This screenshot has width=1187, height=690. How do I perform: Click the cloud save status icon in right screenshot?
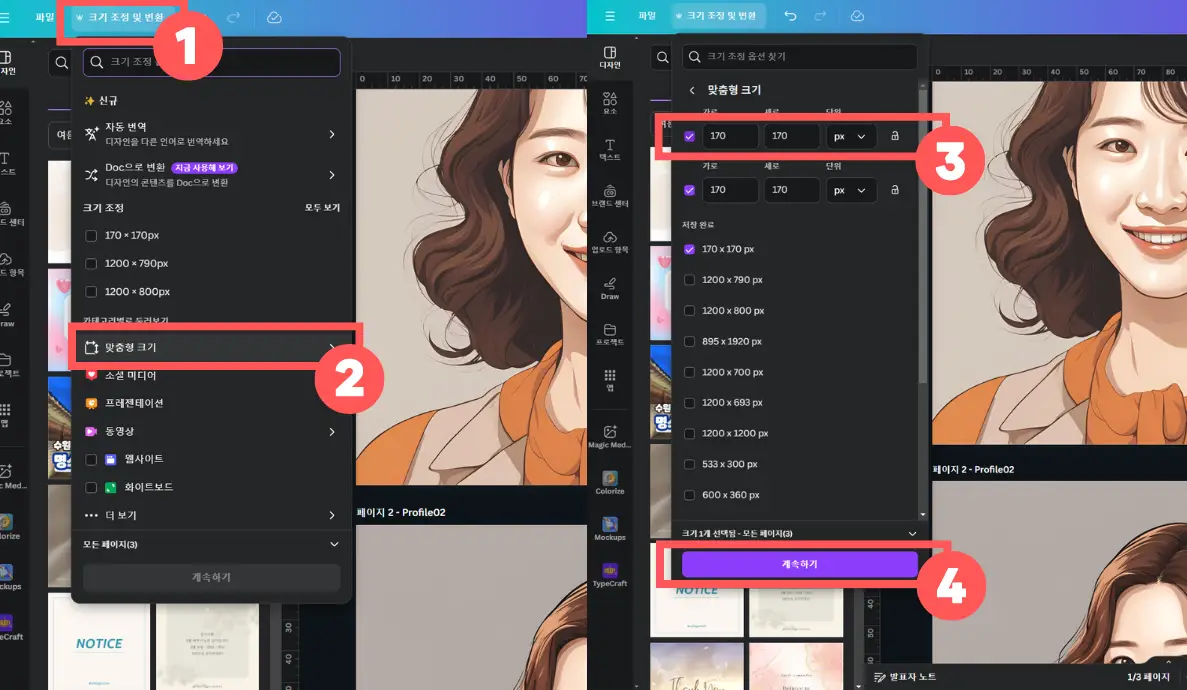tap(857, 16)
